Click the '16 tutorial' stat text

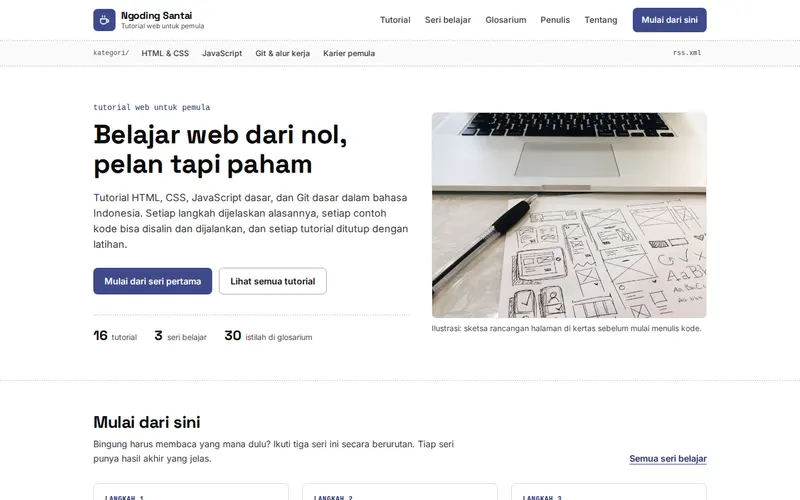(115, 336)
